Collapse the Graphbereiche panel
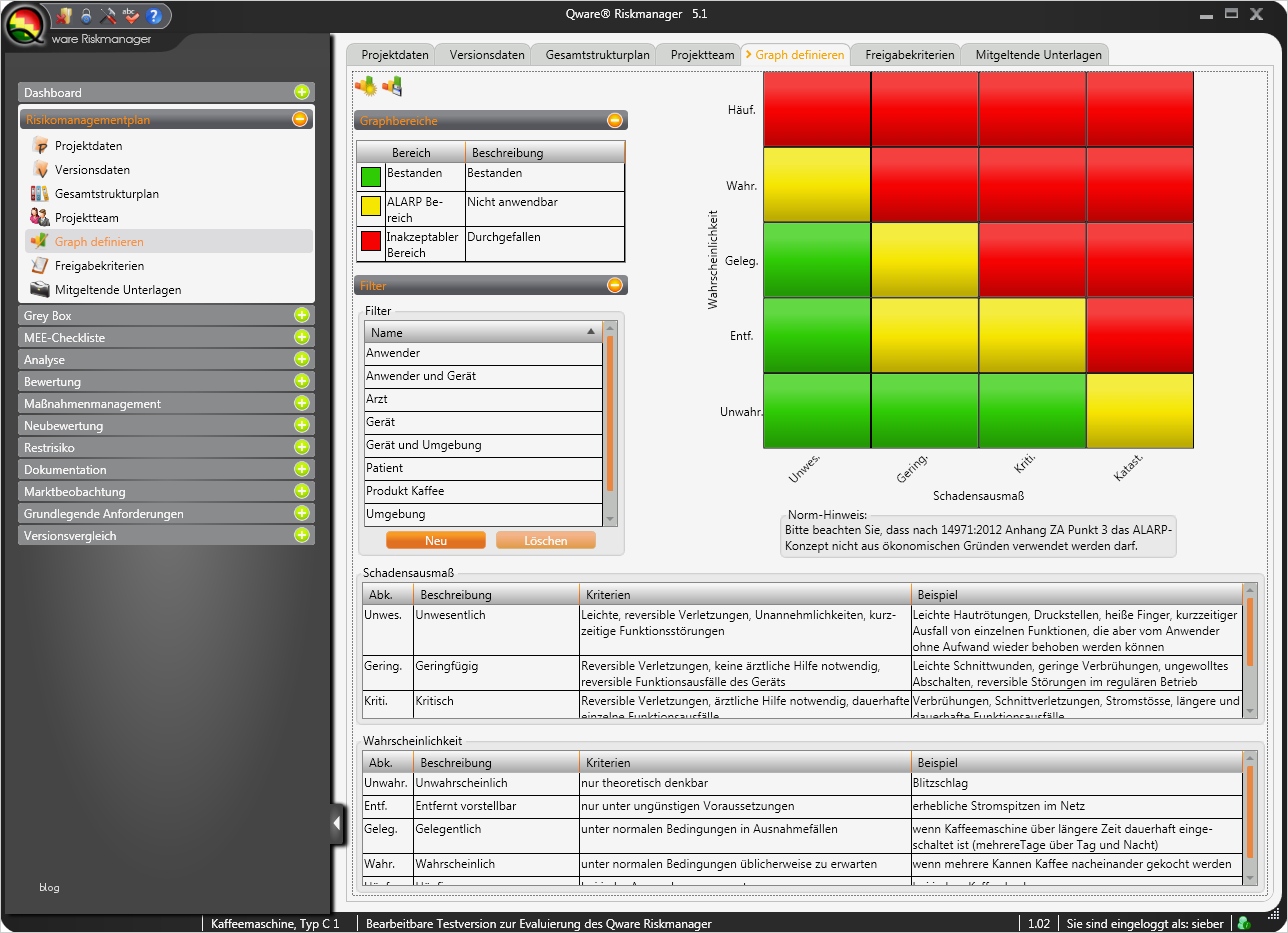This screenshot has height=933, width=1288. (x=615, y=120)
